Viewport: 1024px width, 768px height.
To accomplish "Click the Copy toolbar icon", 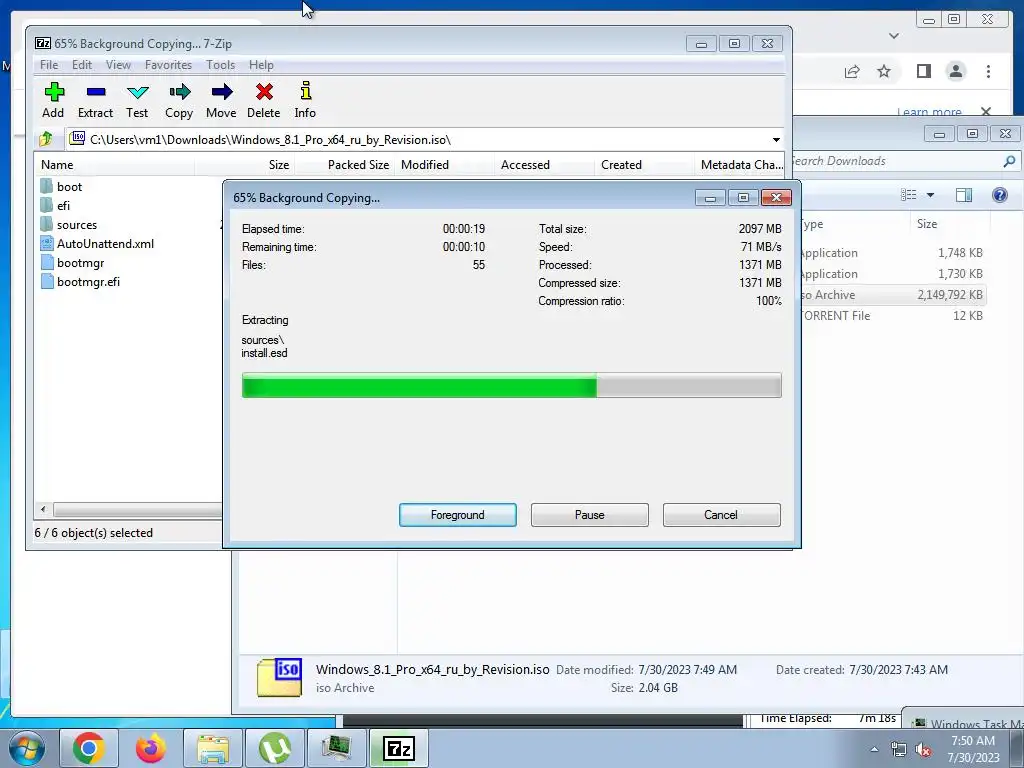I will [x=179, y=100].
